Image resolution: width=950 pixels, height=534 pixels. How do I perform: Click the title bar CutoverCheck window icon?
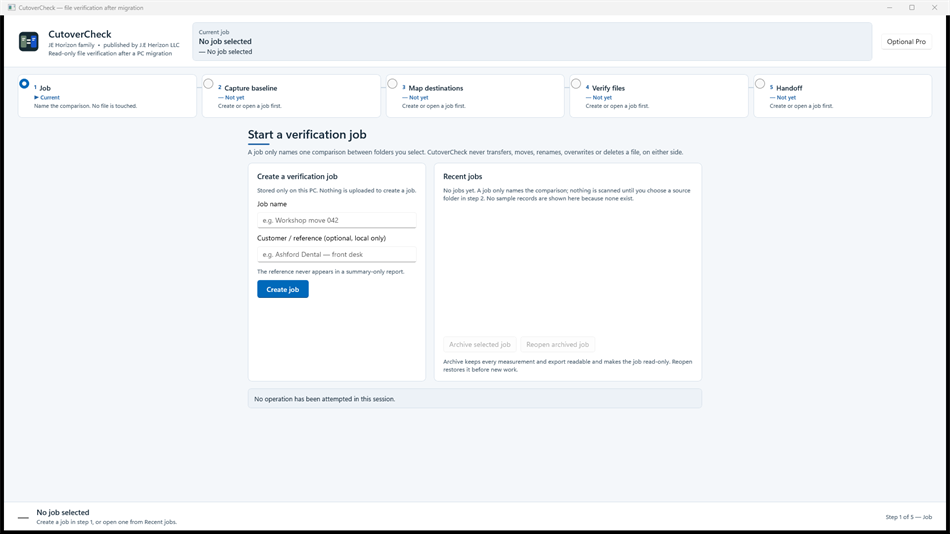click(12, 8)
